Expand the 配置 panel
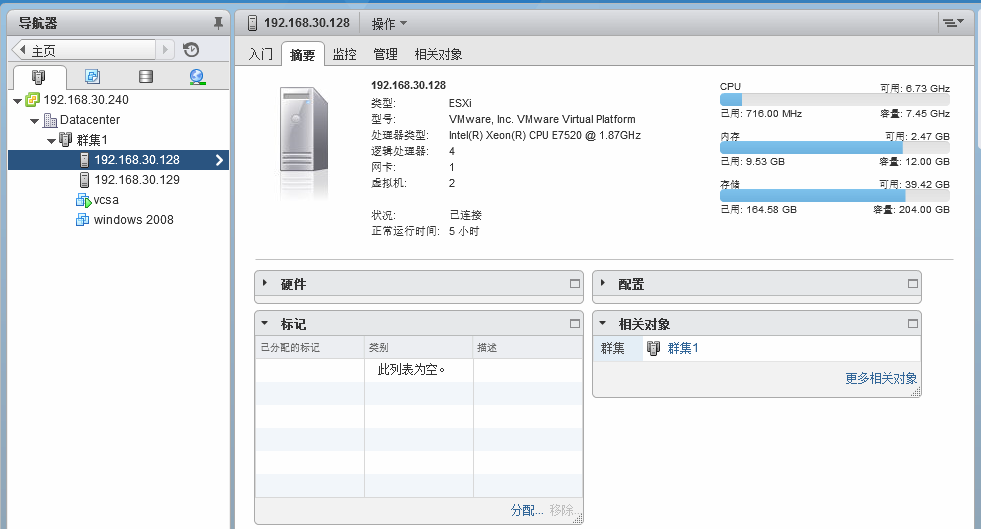This screenshot has width=981, height=529. coord(603,283)
